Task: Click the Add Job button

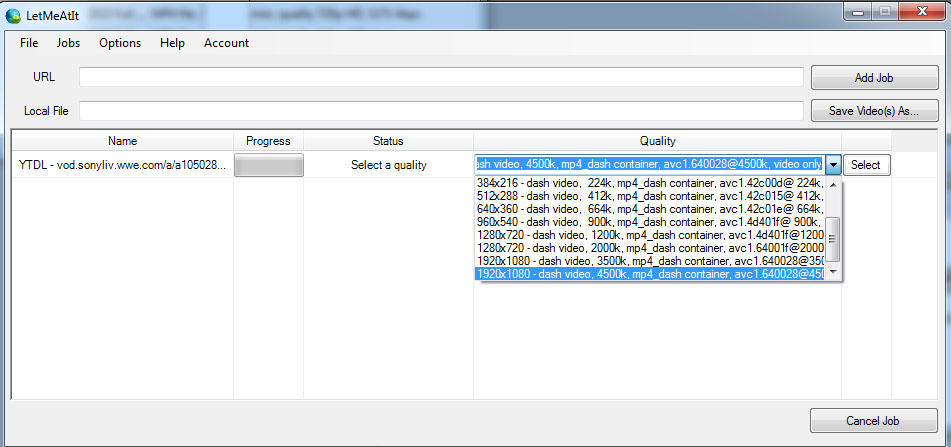Action: click(x=874, y=78)
